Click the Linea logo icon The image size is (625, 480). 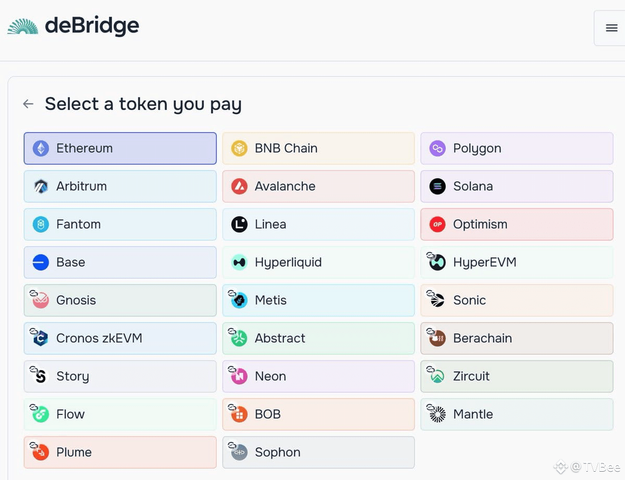[x=239, y=225]
